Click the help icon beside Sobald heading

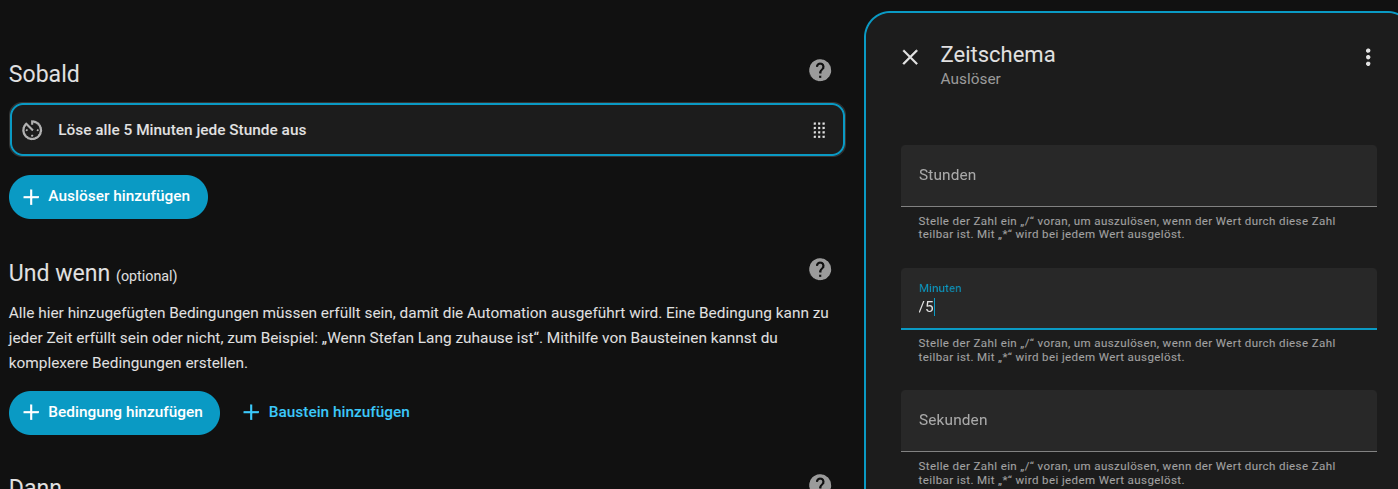click(820, 70)
